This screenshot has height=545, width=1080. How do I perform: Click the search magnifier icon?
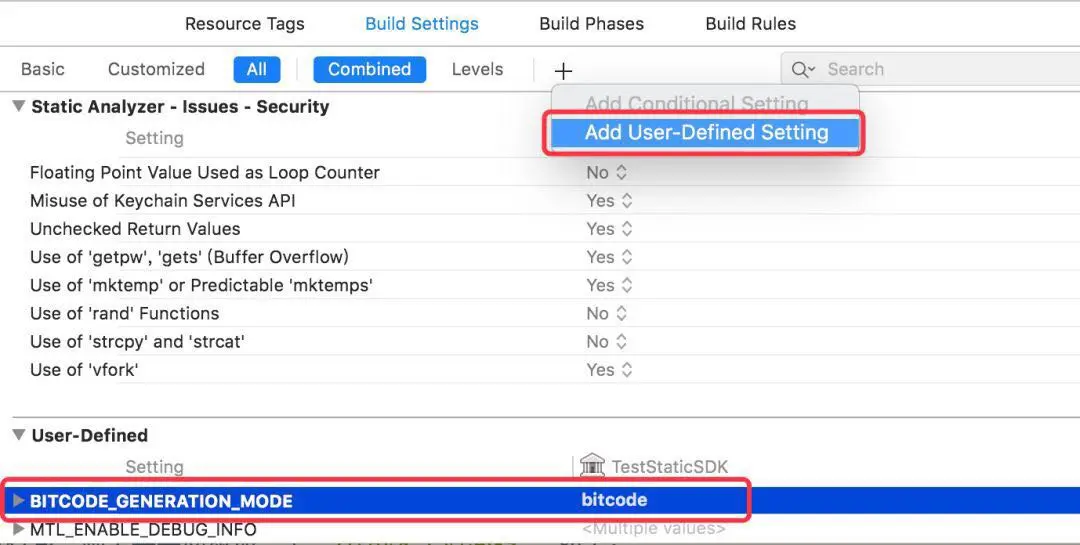[x=802, y=70]
